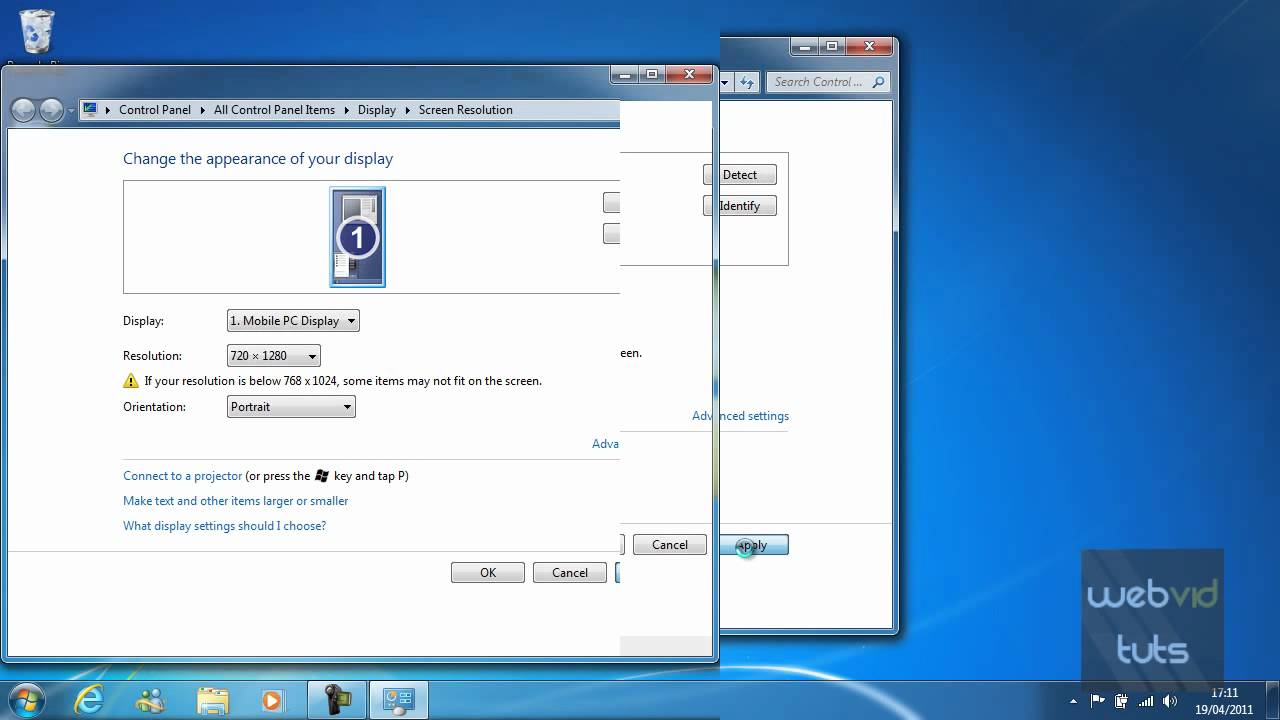Click the Apply button in the back window
The width and height of the screenshot is (1280, 720).
pyautogui.click(x=753, y=545)
